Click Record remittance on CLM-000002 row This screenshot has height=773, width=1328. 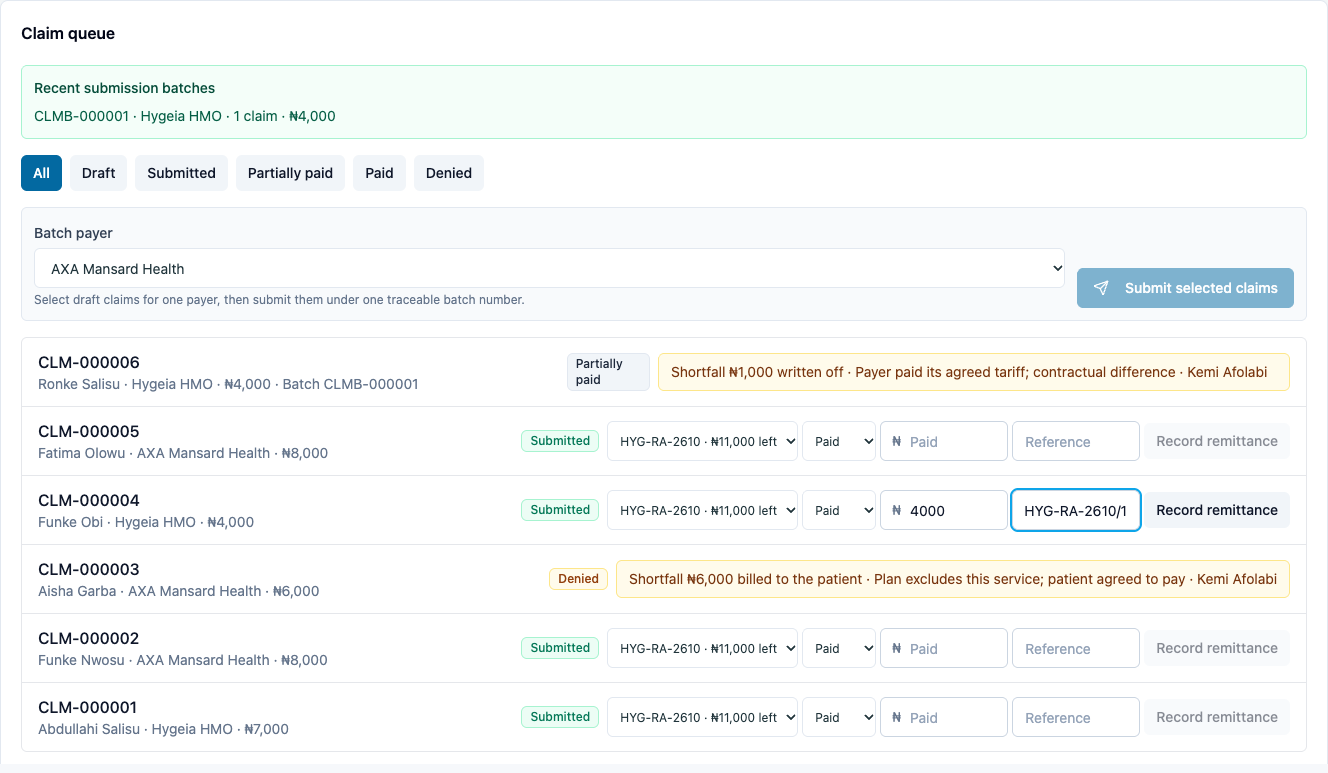coord(1217,648)
